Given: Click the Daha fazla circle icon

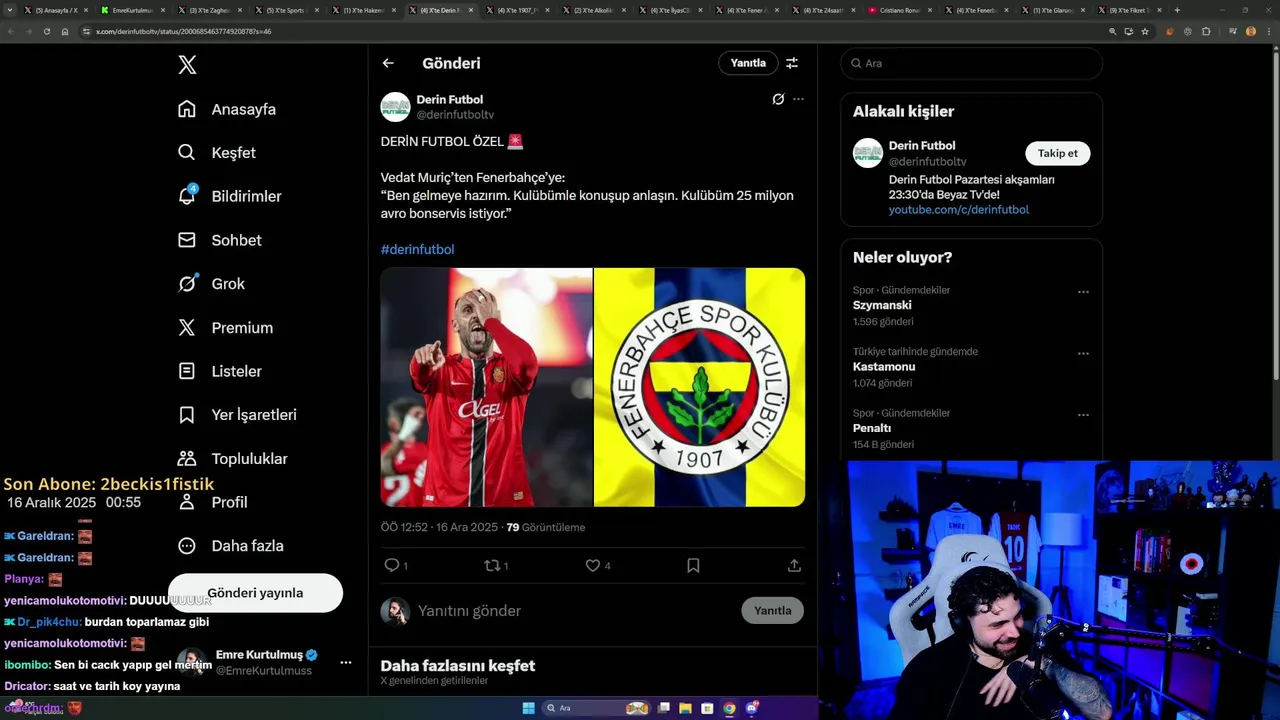Looking at the screenshot, I should tap(187, 546).
